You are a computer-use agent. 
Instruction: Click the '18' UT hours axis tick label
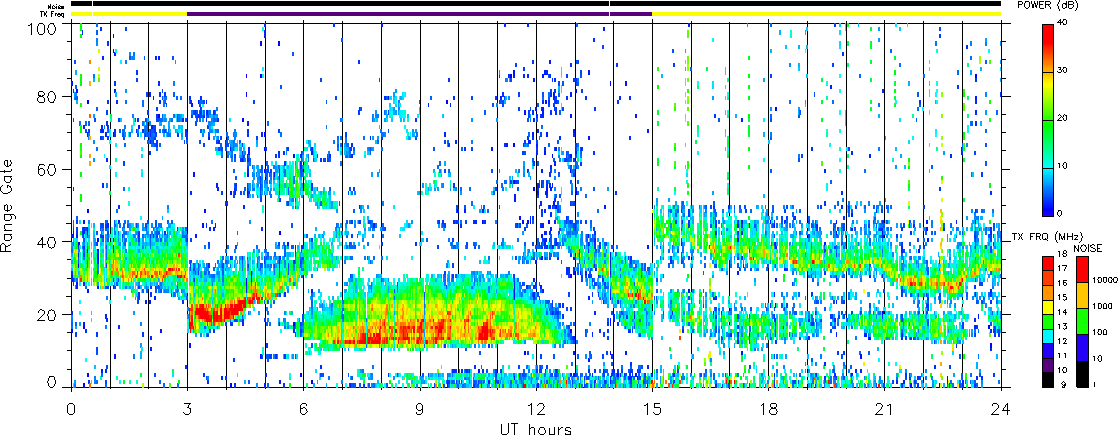769,409
